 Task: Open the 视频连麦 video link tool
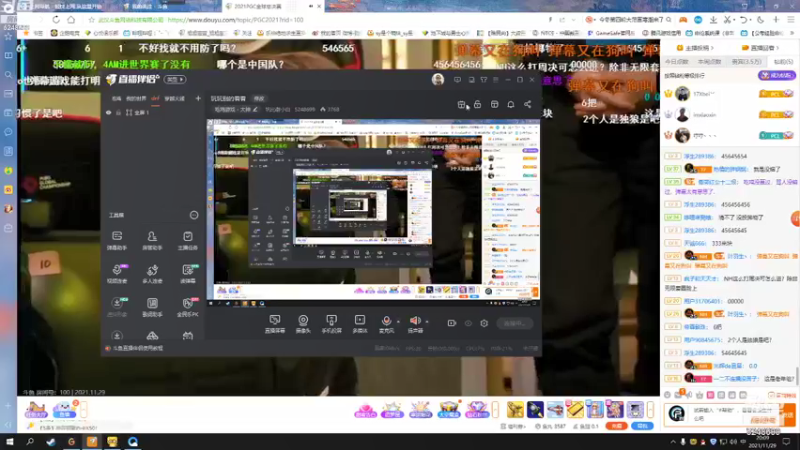coord(117,273)
